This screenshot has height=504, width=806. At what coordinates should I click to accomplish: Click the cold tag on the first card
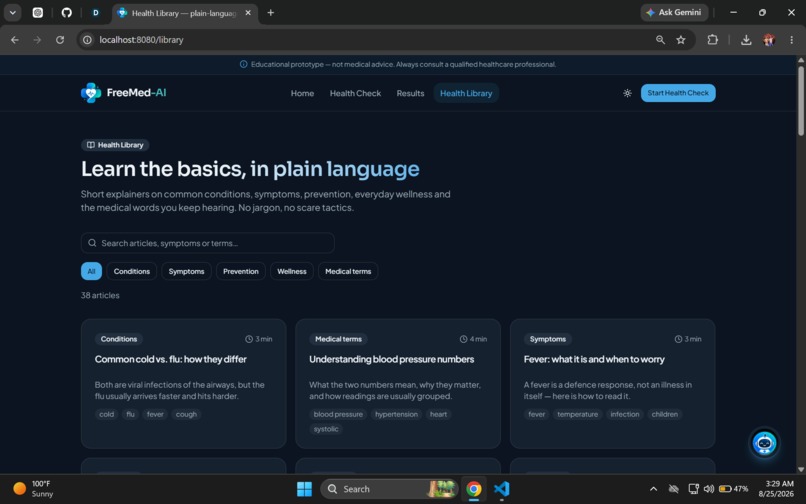pos(106,414)
